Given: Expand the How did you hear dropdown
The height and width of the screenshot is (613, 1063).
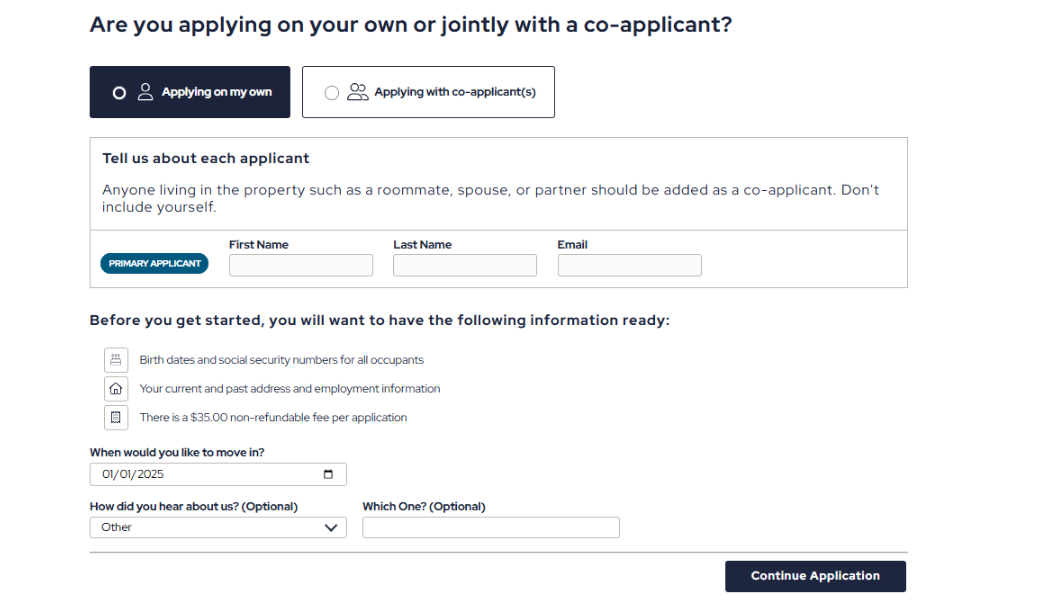Looking at the screenshot, I should [x=218, y=528].
